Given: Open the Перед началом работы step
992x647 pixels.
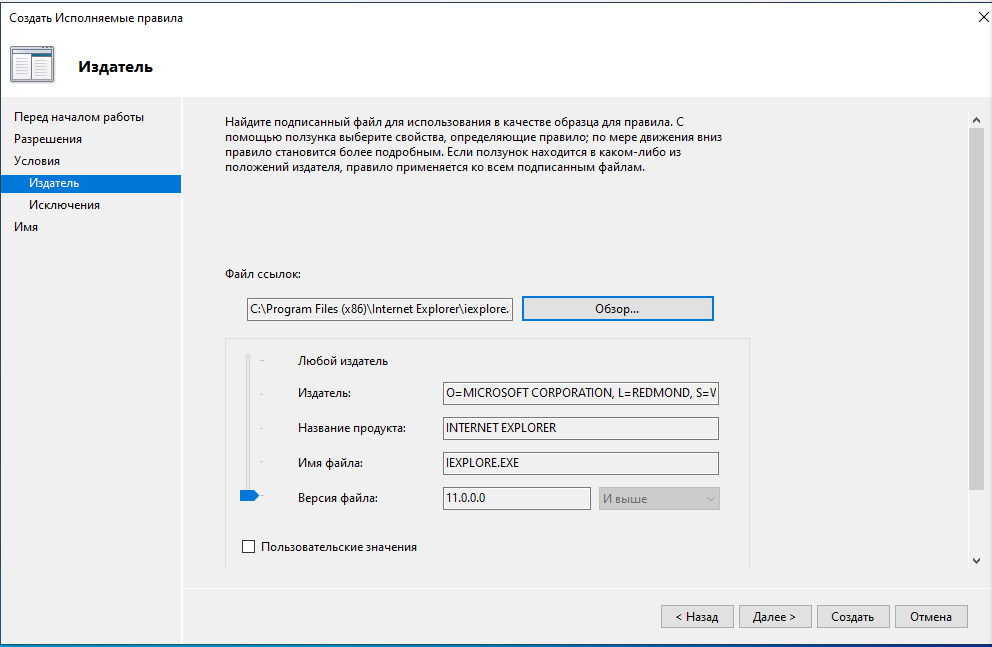Looking at the screenshot, I should [x=79, y=117].
